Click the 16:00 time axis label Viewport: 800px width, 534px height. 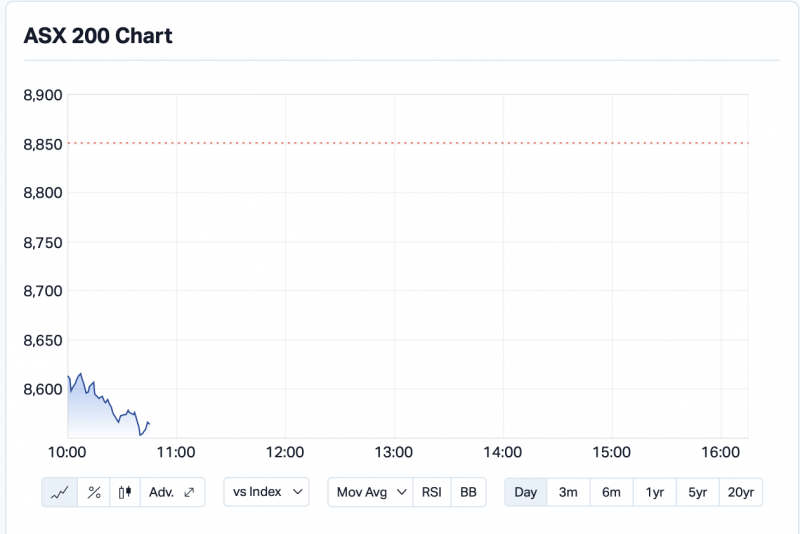pos(721,453)
